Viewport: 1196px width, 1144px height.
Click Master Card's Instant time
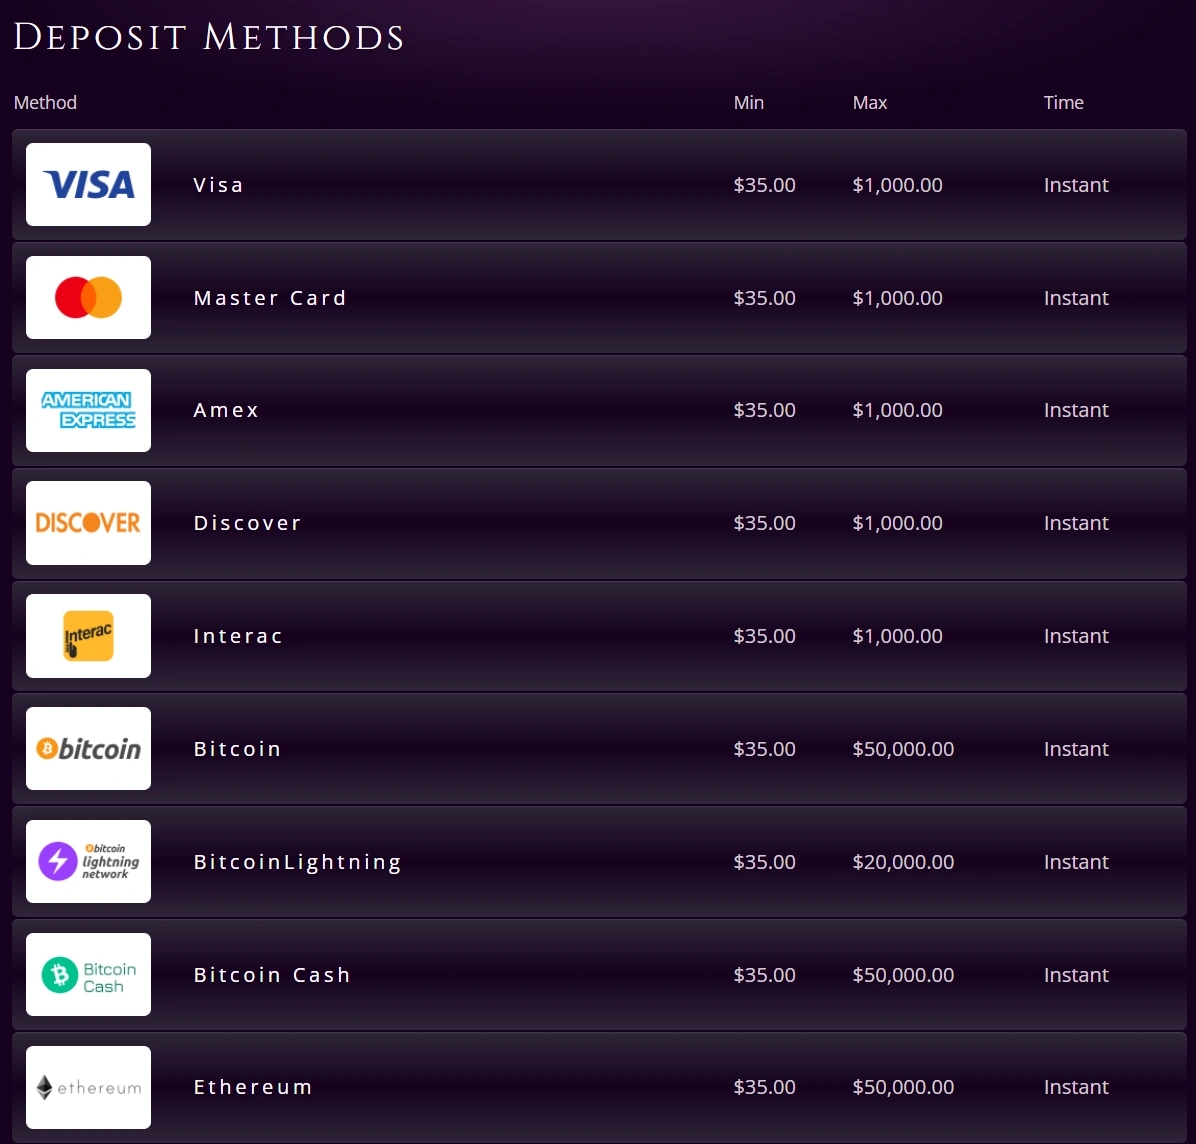[1075, 298]
